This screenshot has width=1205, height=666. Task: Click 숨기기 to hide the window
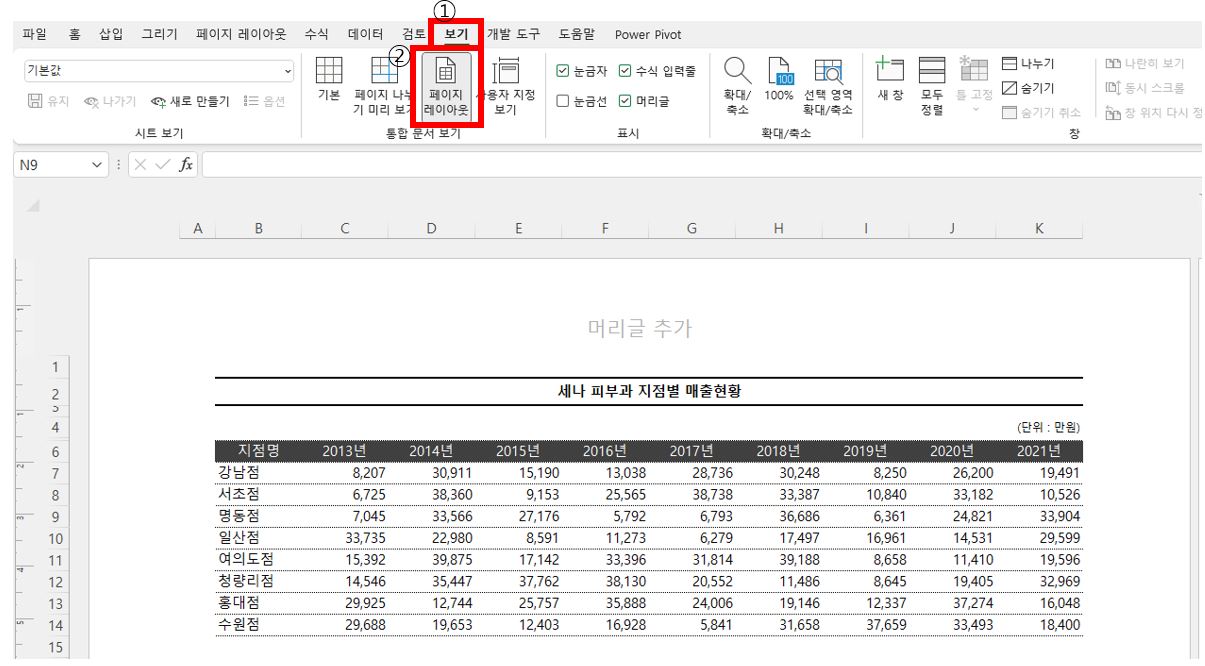point(1028,88)
